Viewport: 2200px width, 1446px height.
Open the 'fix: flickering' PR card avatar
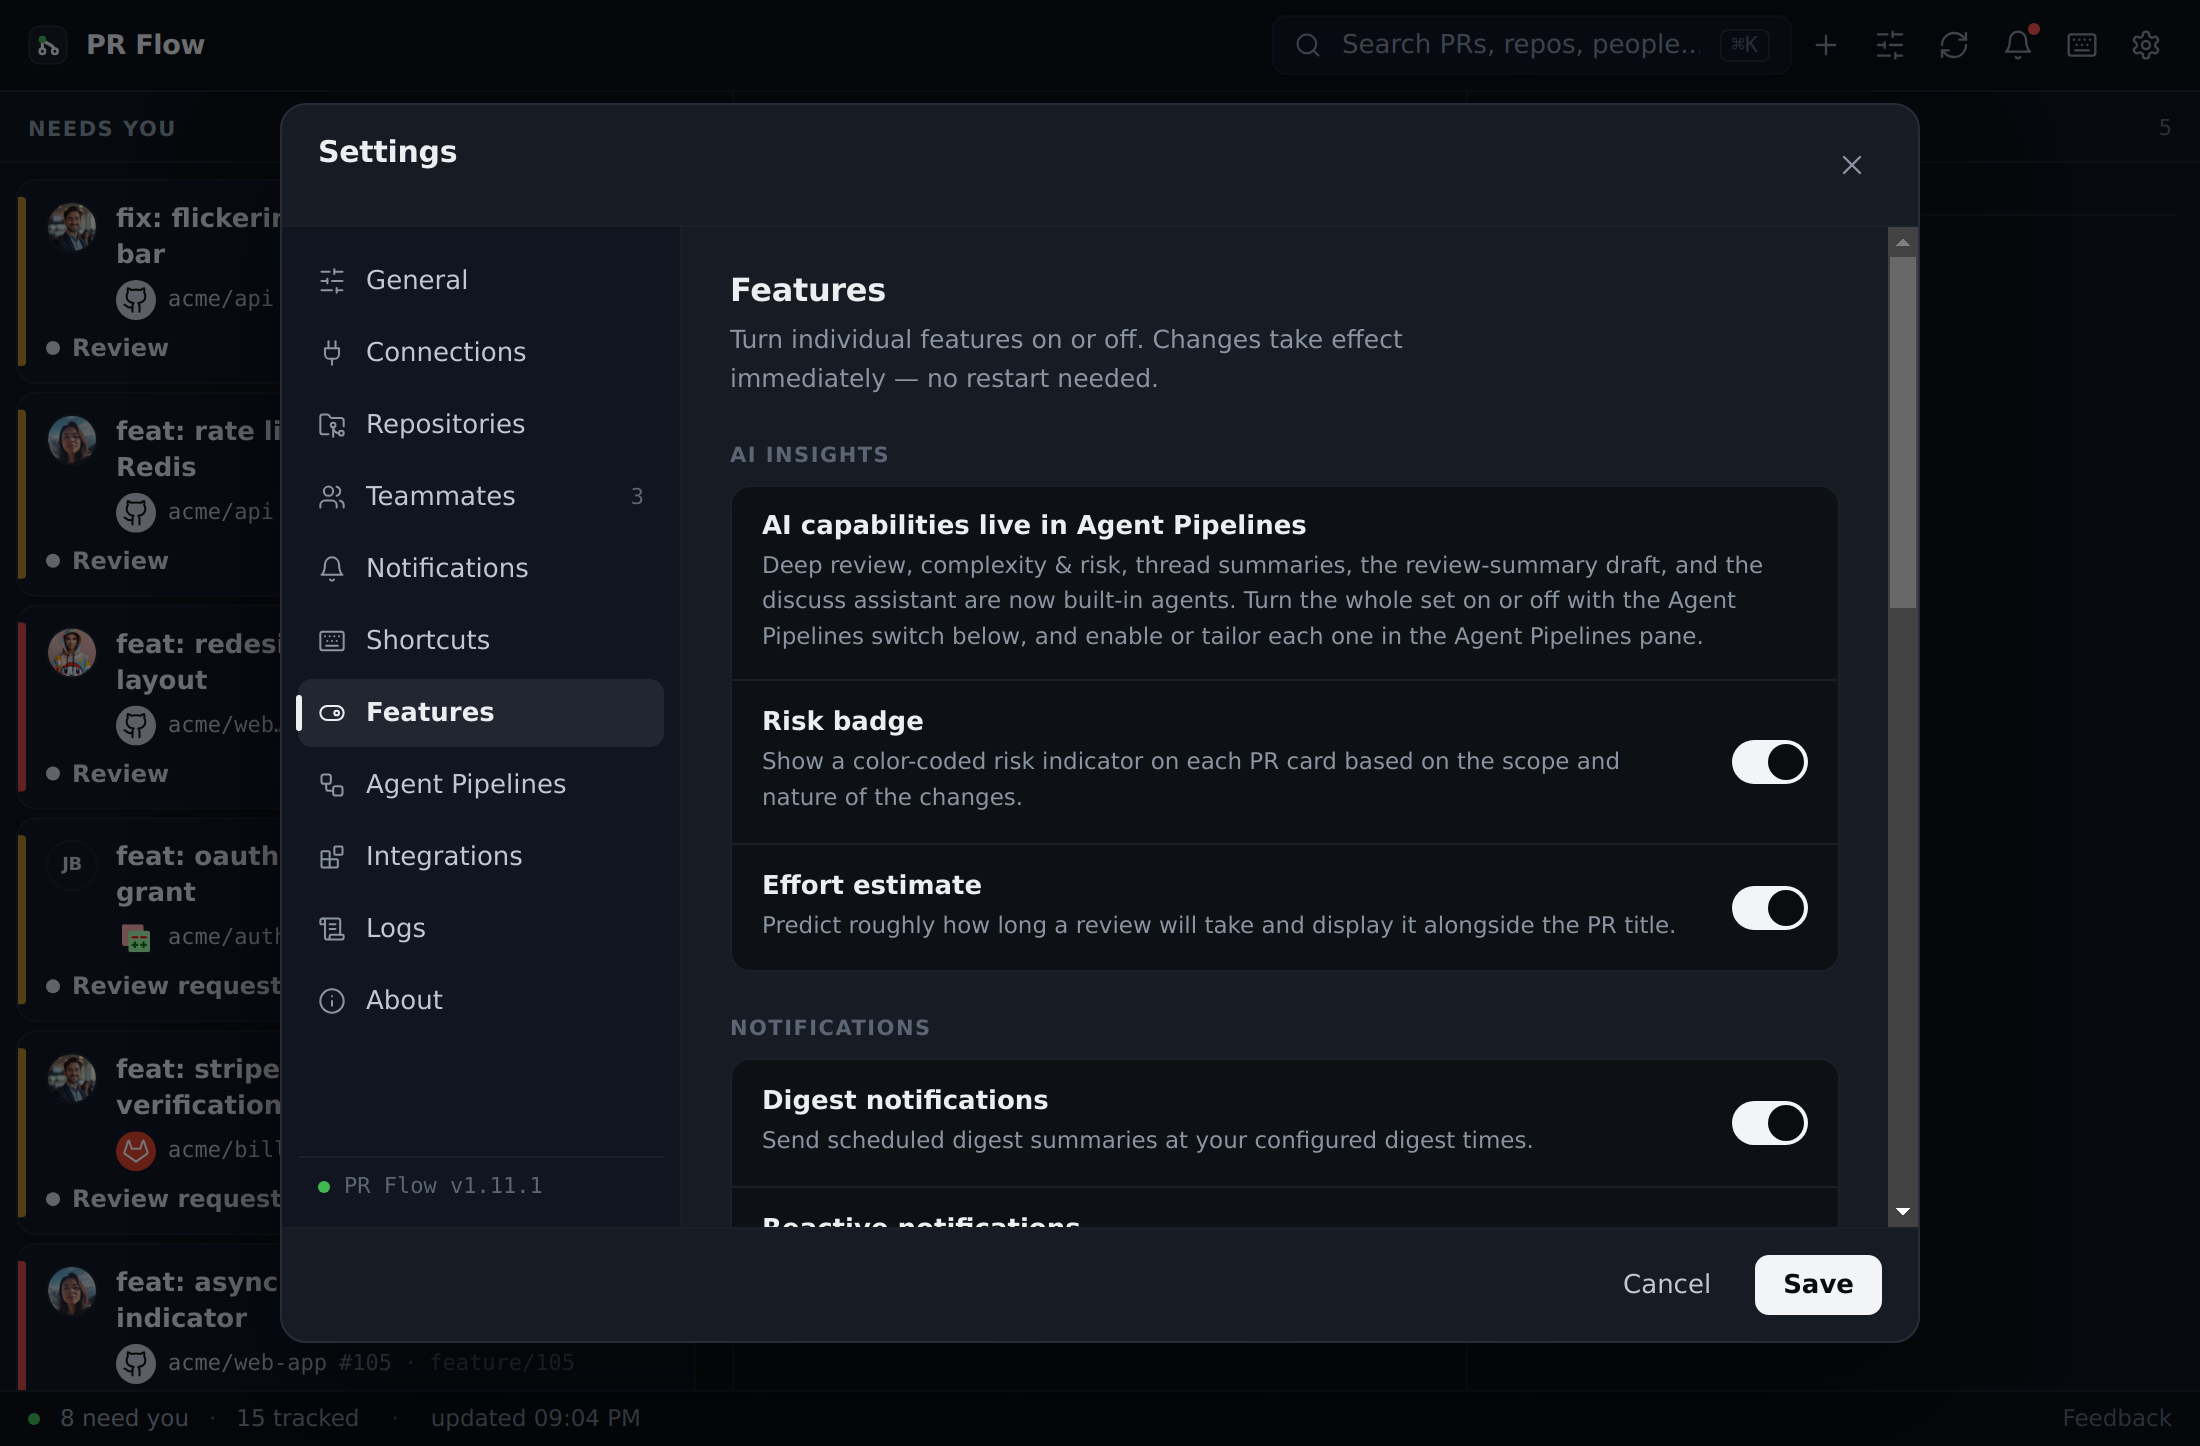[x=72, y=227]
